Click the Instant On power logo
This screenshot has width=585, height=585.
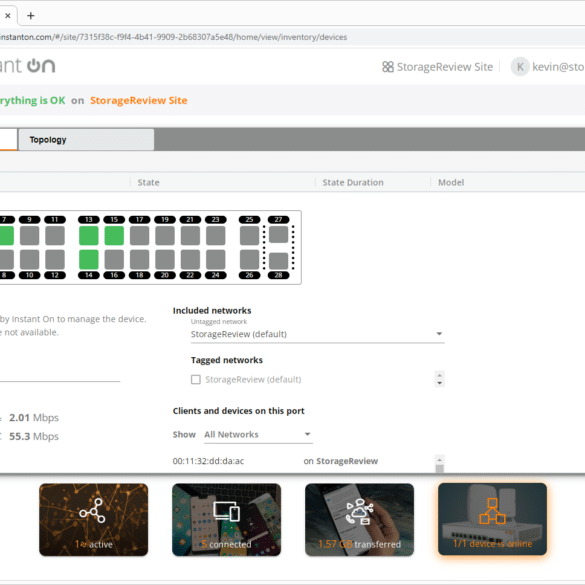coord(41,66)
